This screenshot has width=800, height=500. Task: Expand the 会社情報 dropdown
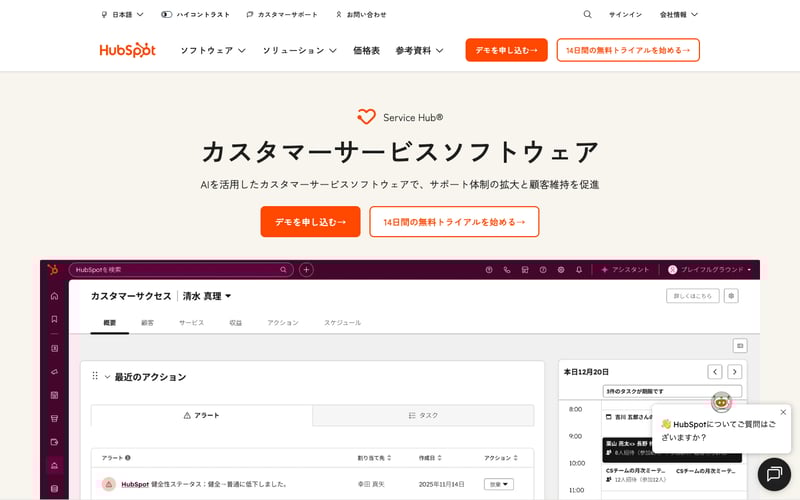[678, 14]
